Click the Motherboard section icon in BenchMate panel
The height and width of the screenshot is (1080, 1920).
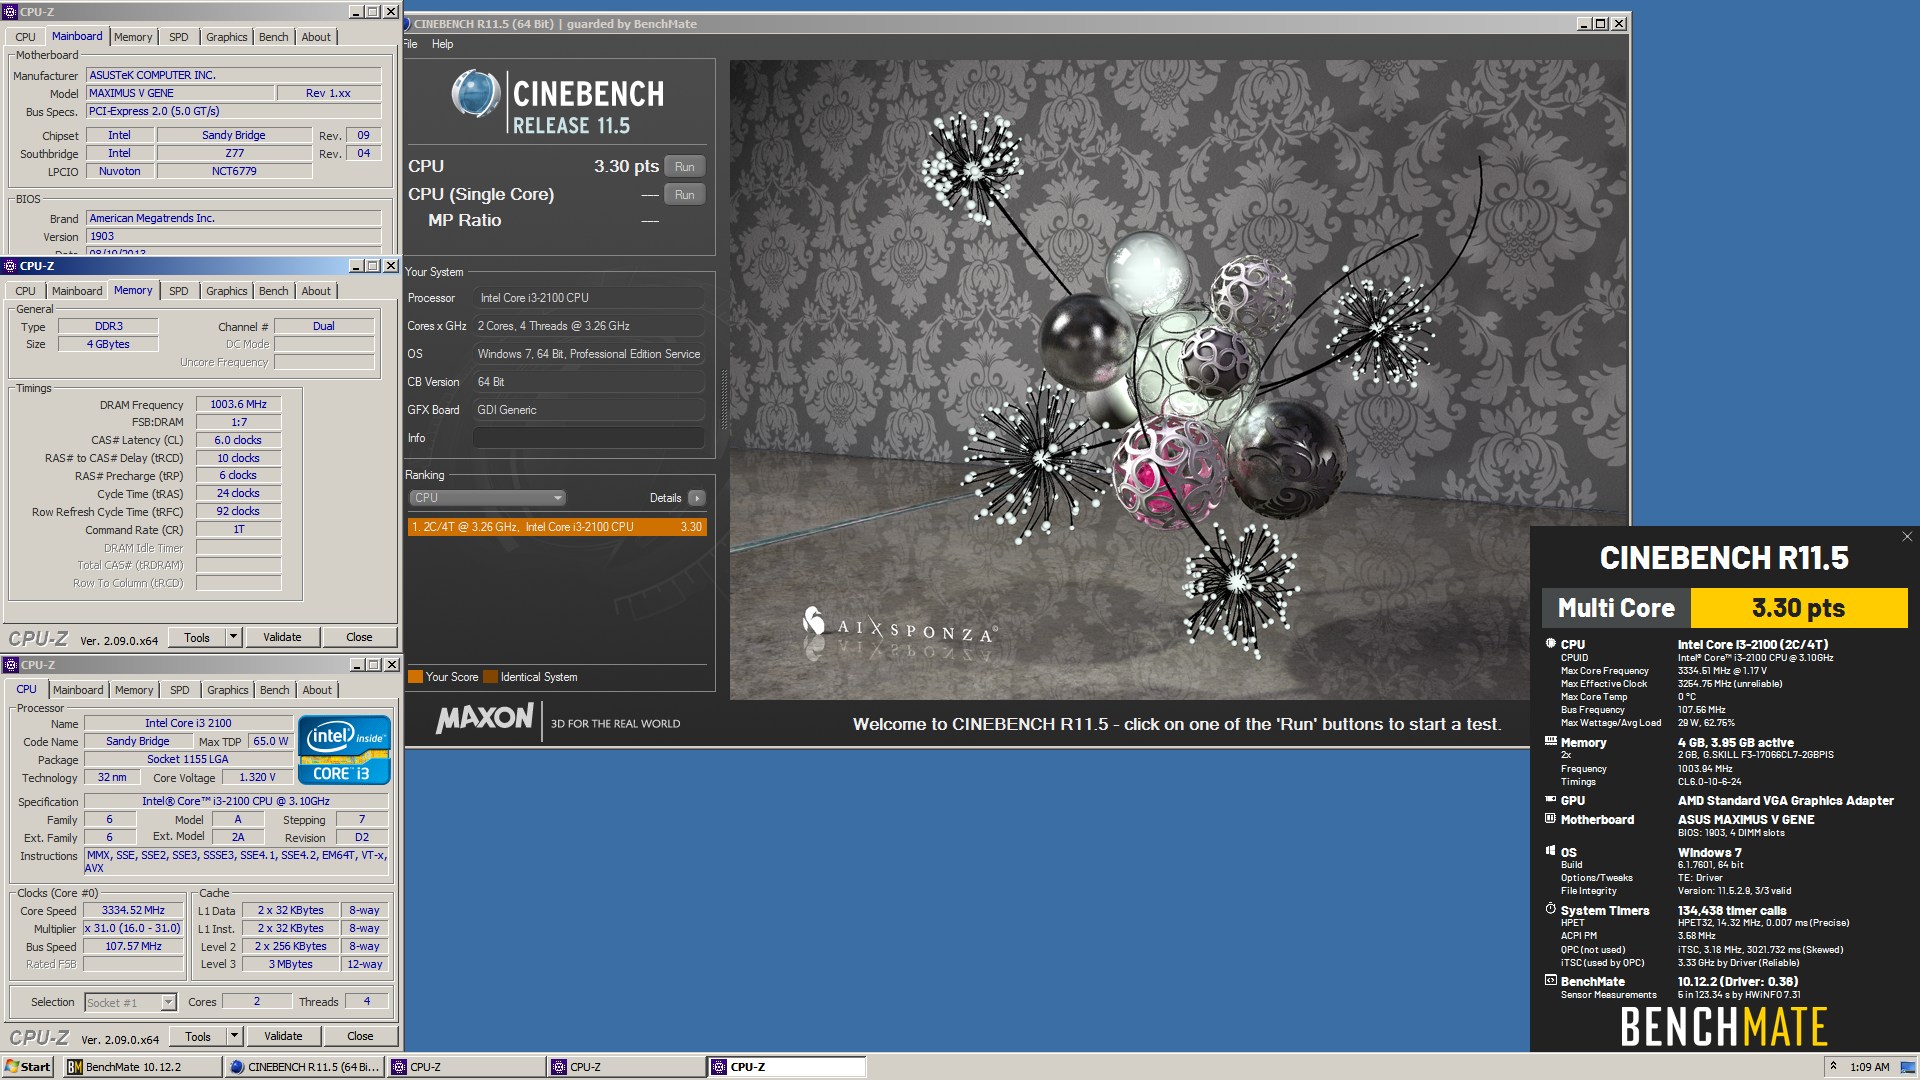pyautogui.click(x=1550, y=819)
